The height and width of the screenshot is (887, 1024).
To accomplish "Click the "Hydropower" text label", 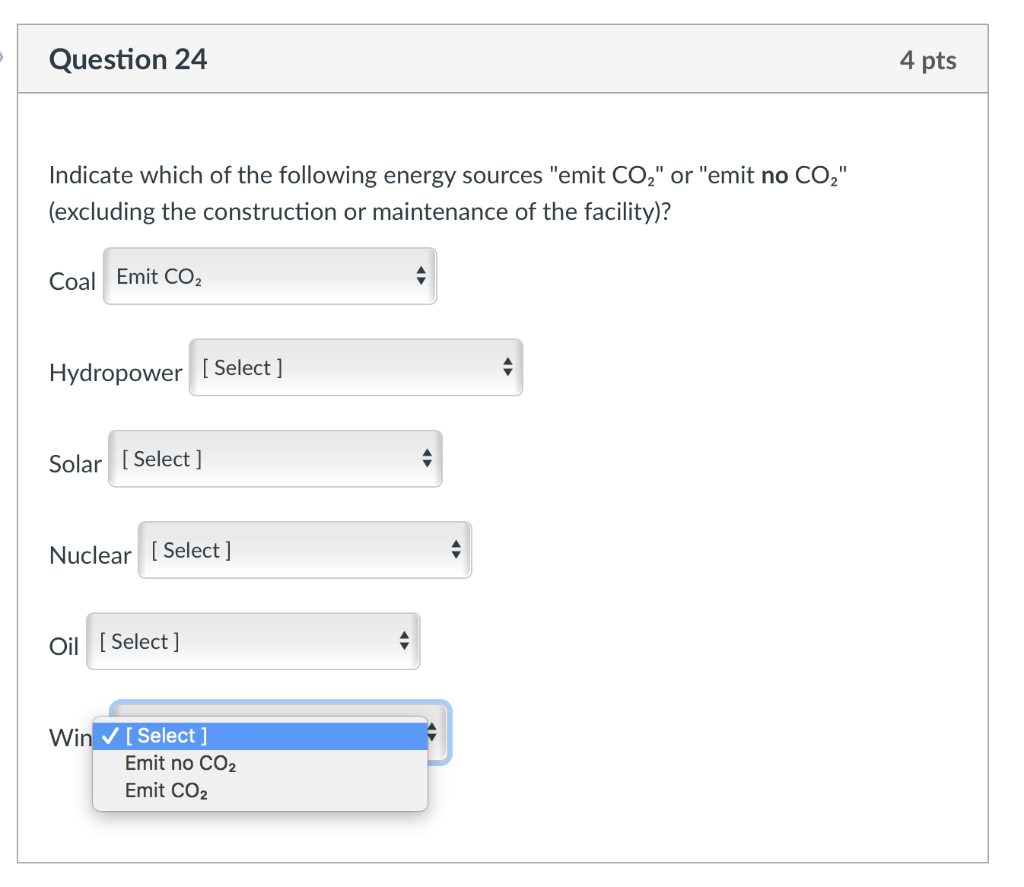I will pyautogui.click(x=116, y=373).
